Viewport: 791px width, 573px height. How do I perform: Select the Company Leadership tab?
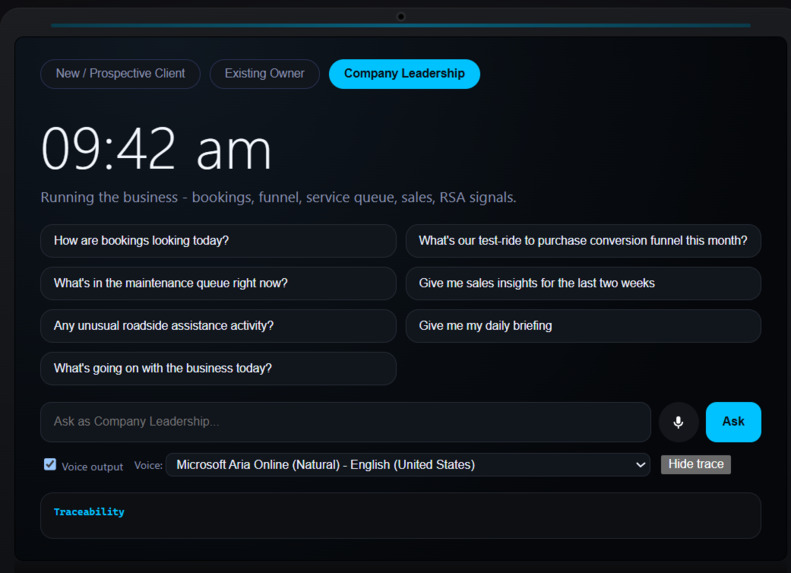(x=404, y=74)
